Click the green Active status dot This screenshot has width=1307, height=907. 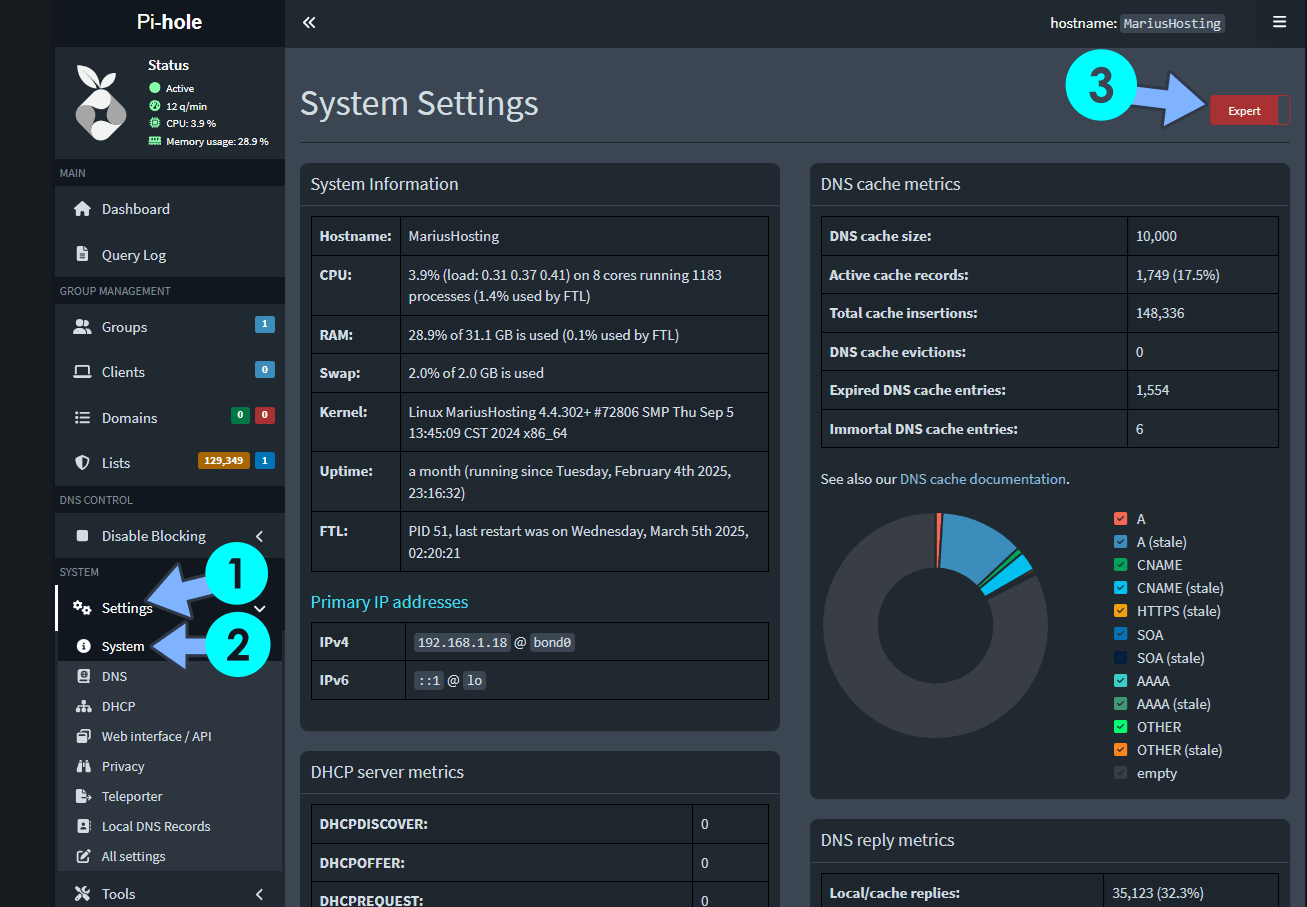pyautogui.click(x=155, y=88)
